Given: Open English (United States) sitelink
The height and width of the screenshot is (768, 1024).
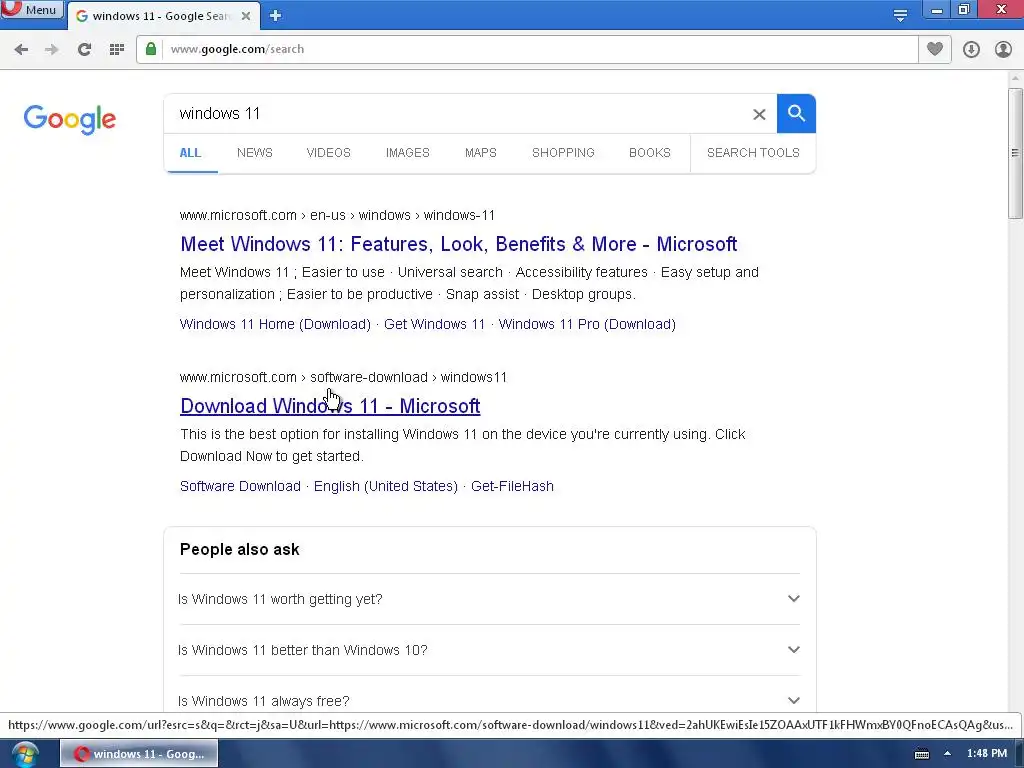Looking at the screenshot, I should point(385,487).
